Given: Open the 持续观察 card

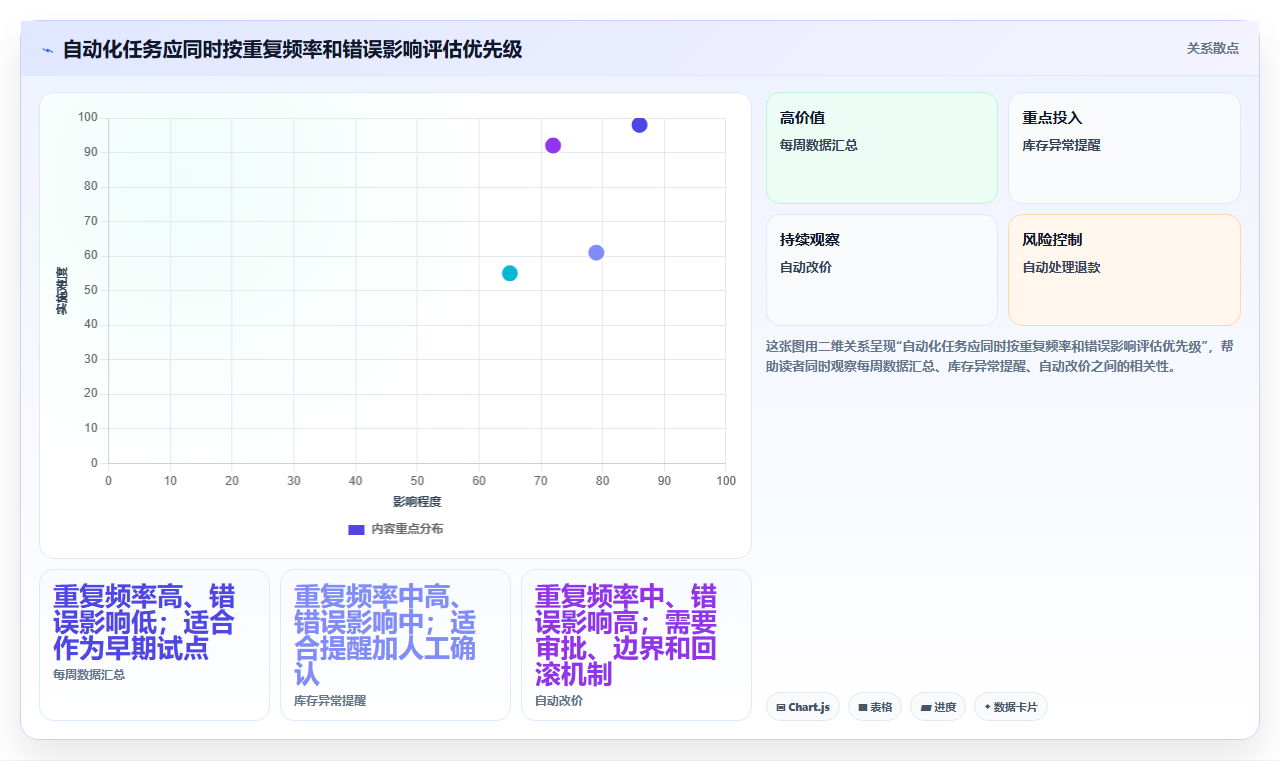Looking at the screenshot, I should (x=882, y=270).
